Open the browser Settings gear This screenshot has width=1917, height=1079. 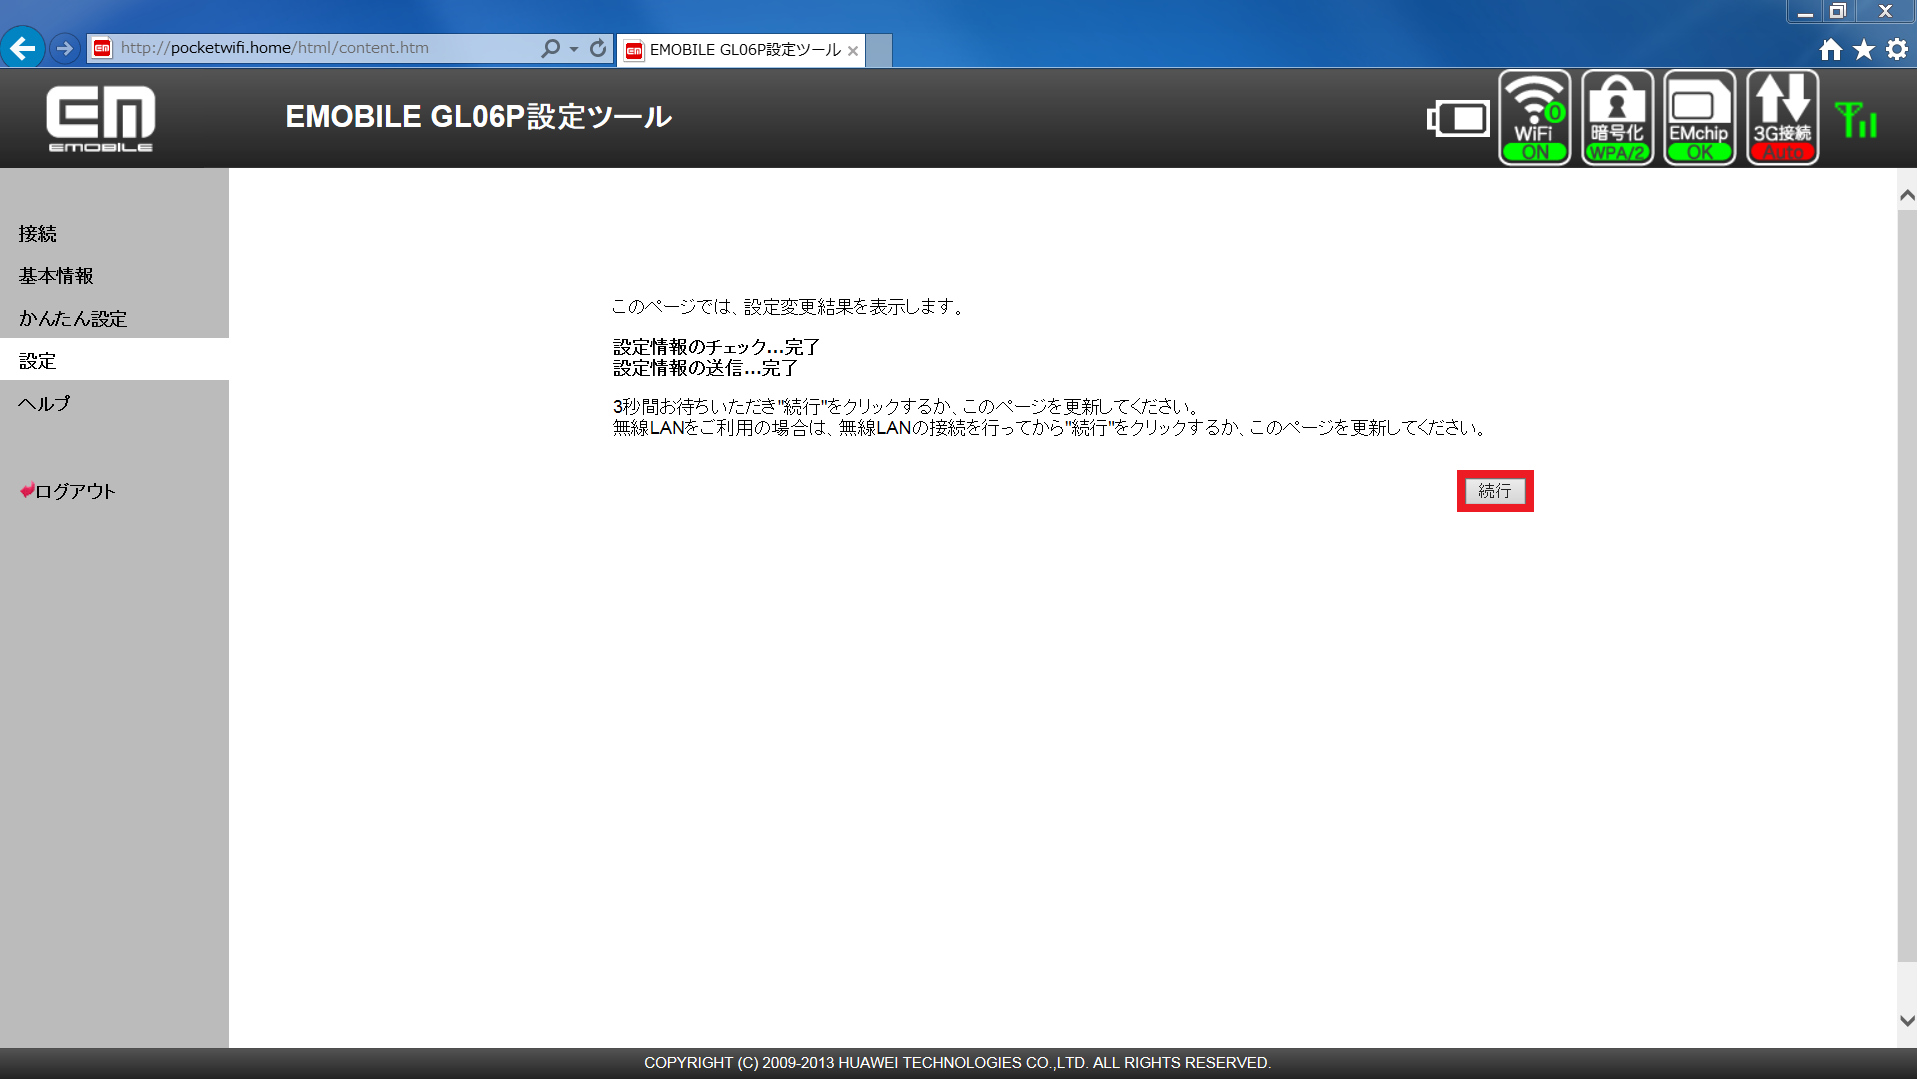click(1897, 47)
